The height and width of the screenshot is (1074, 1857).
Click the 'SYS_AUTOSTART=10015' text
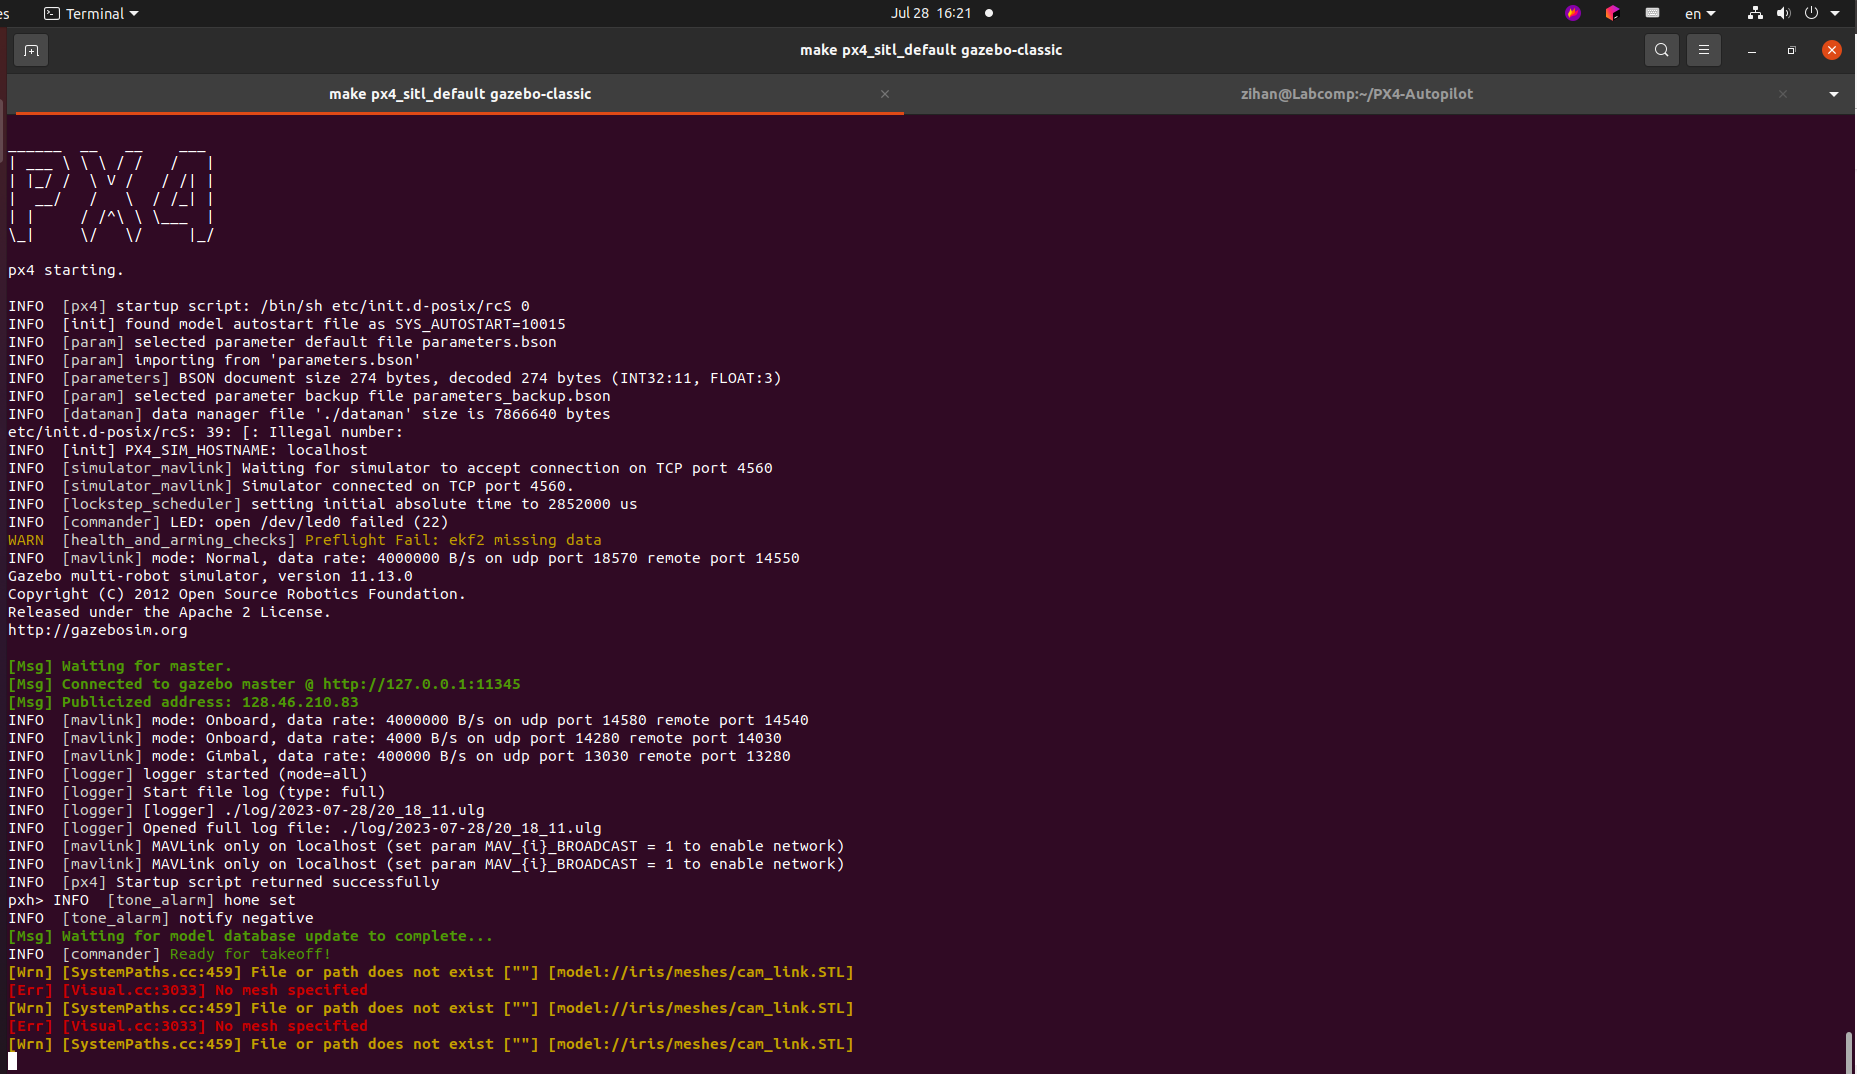pyautogui.click(x=480, y=324)
